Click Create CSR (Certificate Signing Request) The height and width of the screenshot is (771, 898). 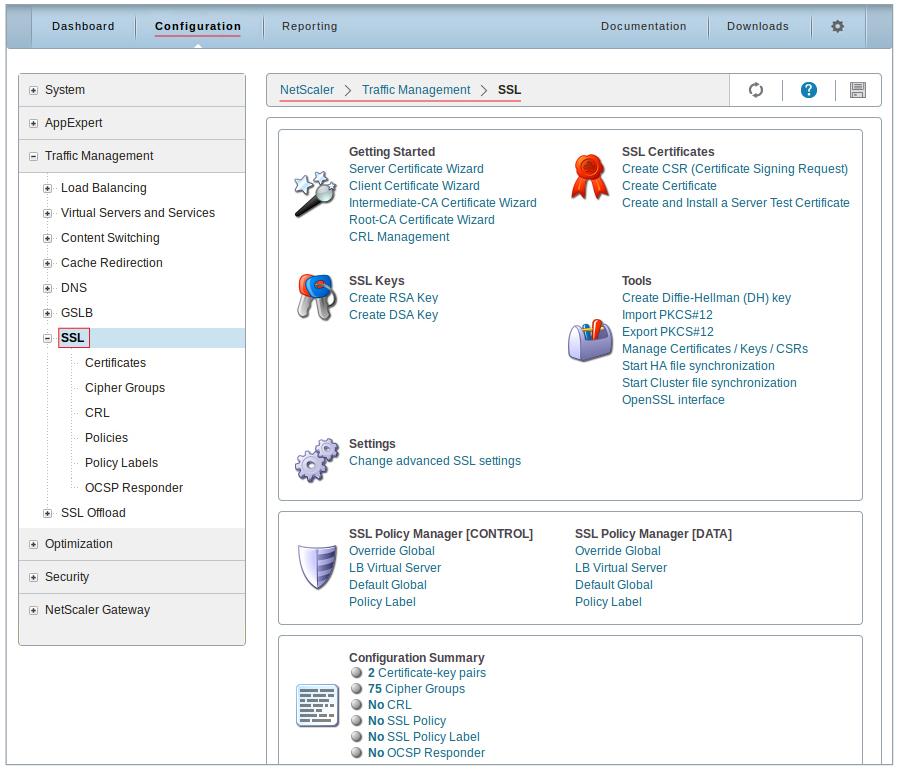point(735,169)
